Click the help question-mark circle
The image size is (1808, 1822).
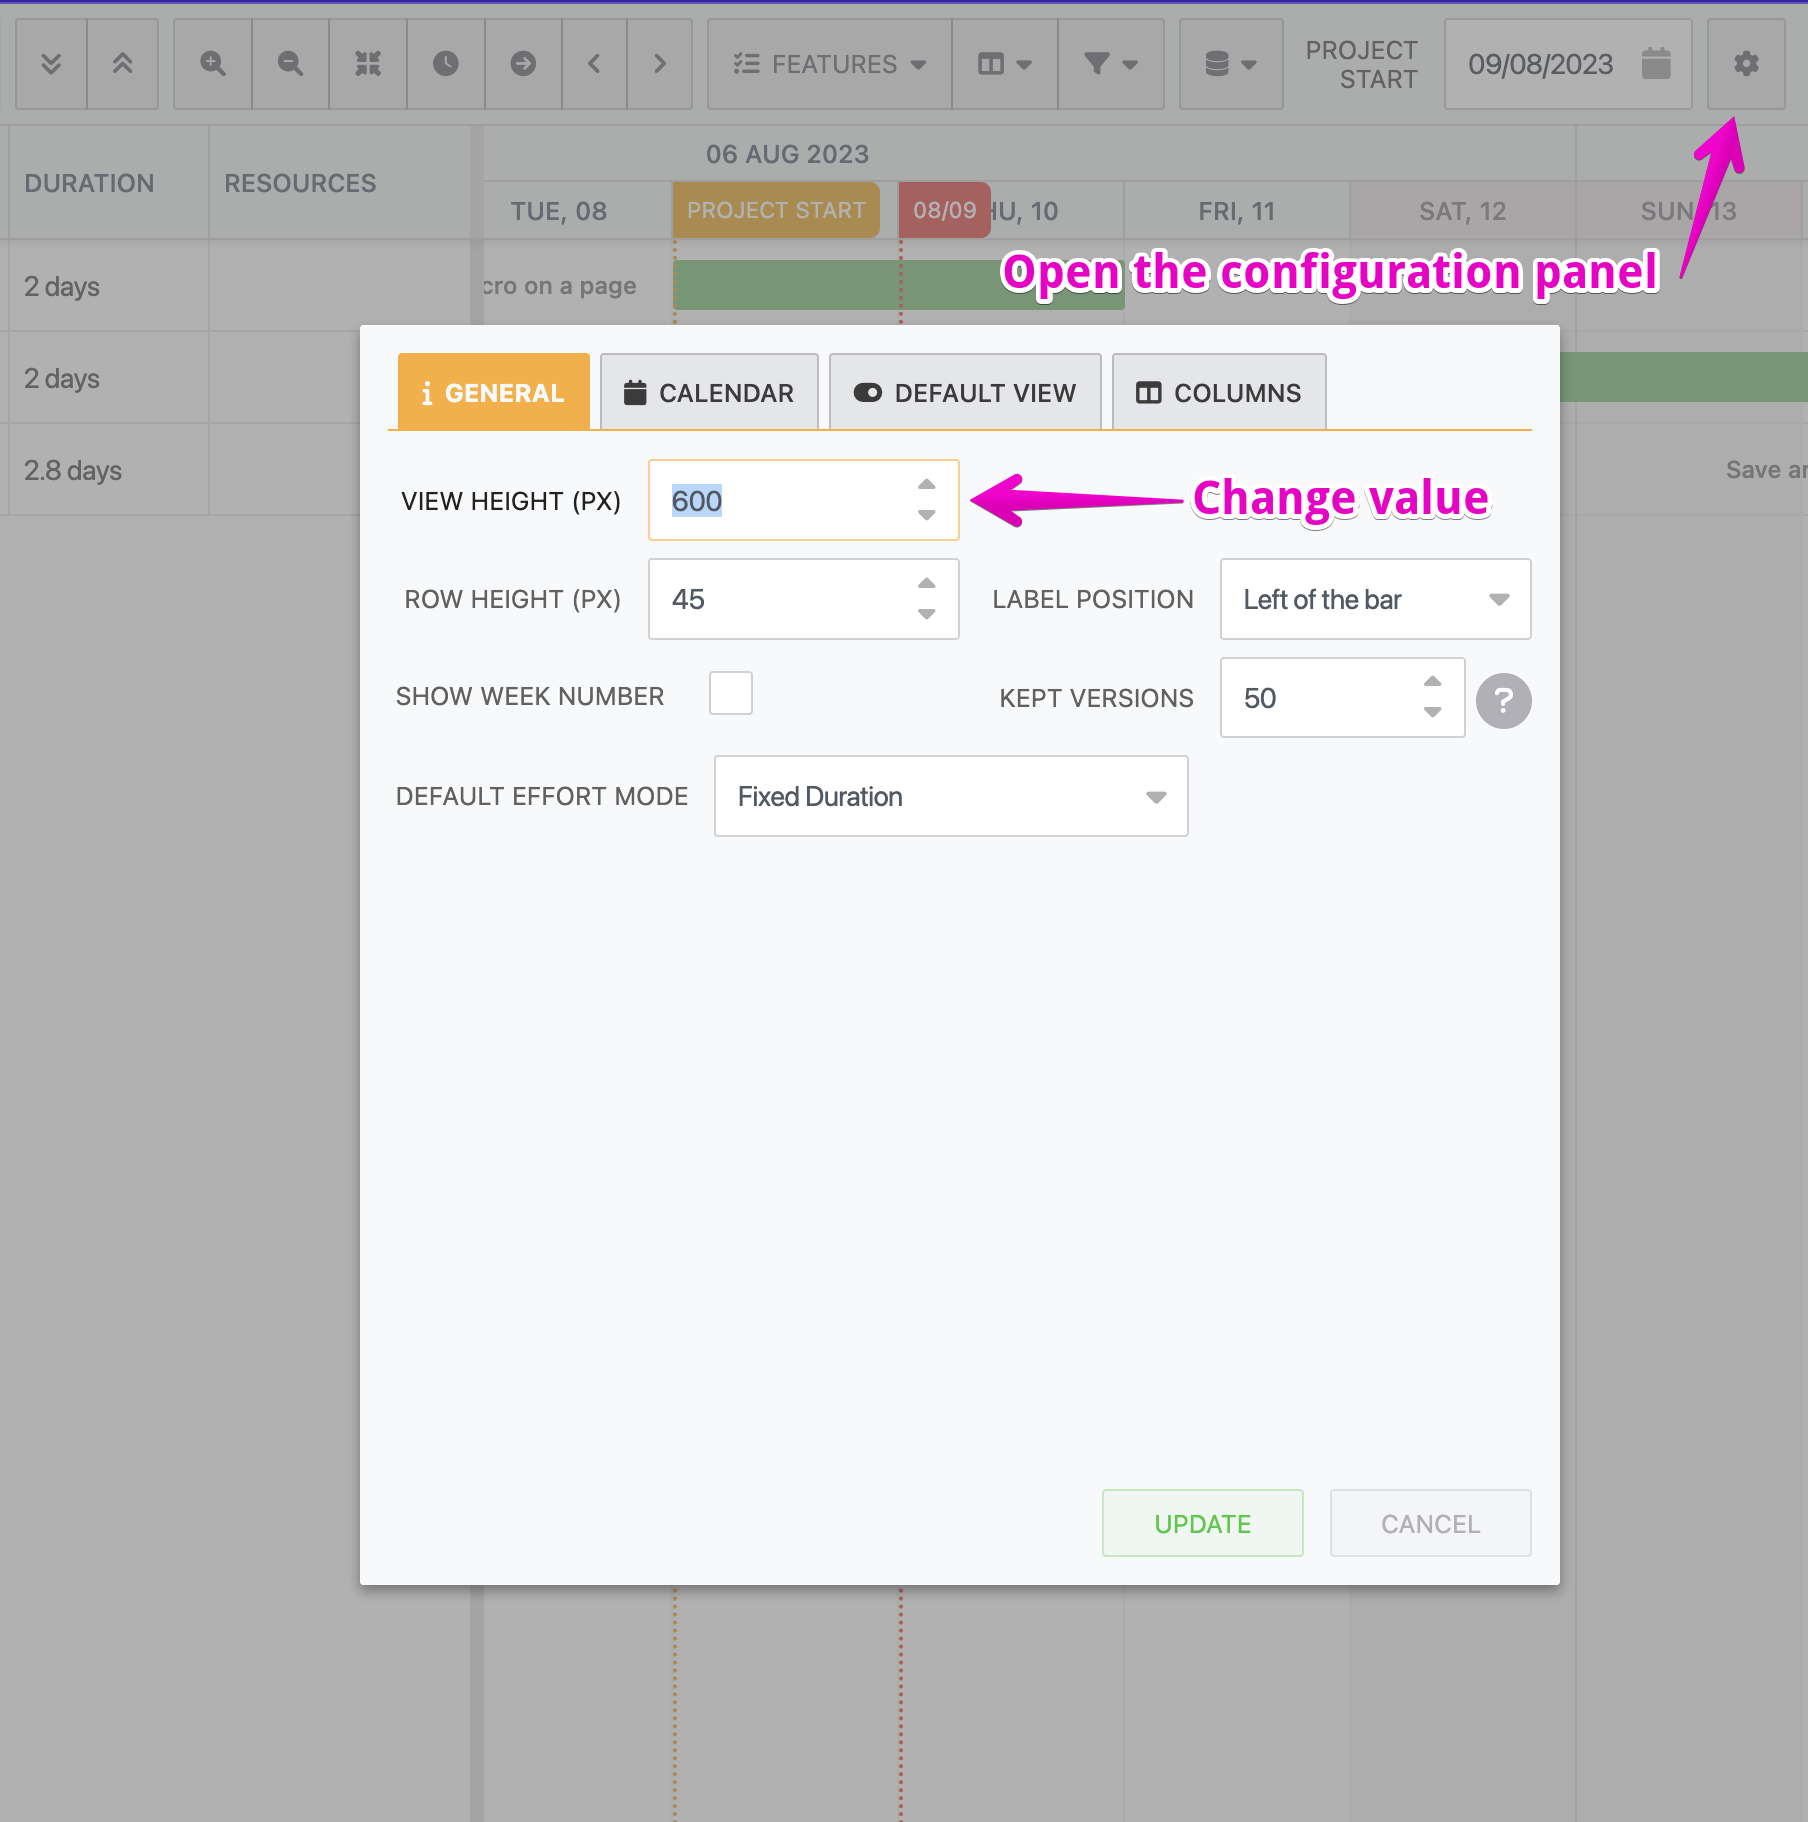[x=1503, y=700]
